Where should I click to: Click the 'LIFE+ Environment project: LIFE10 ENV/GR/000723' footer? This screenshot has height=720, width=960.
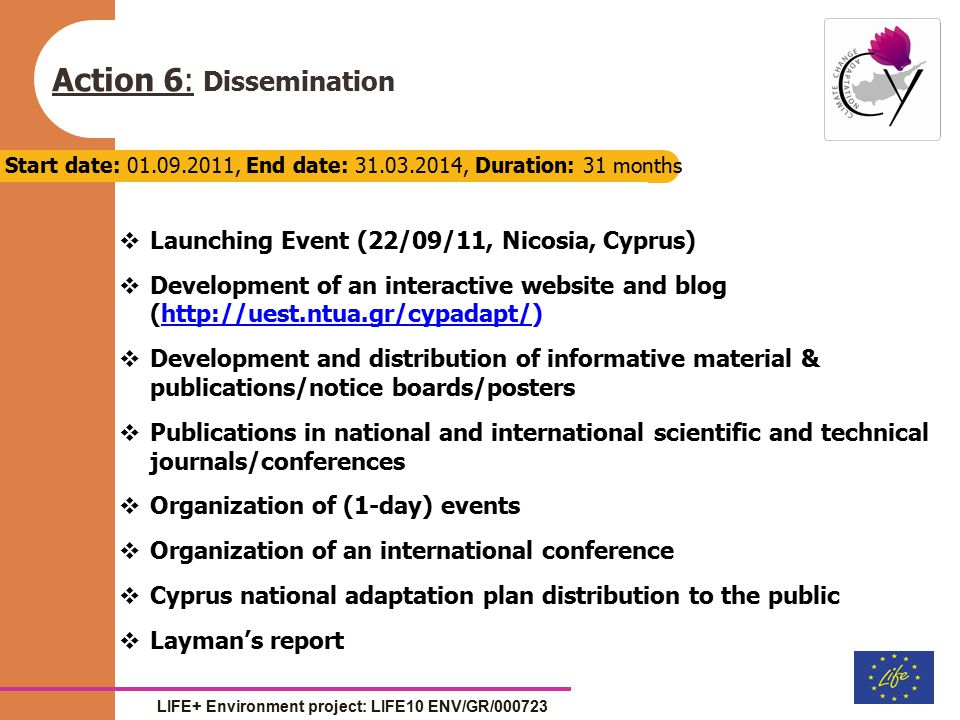352,707
